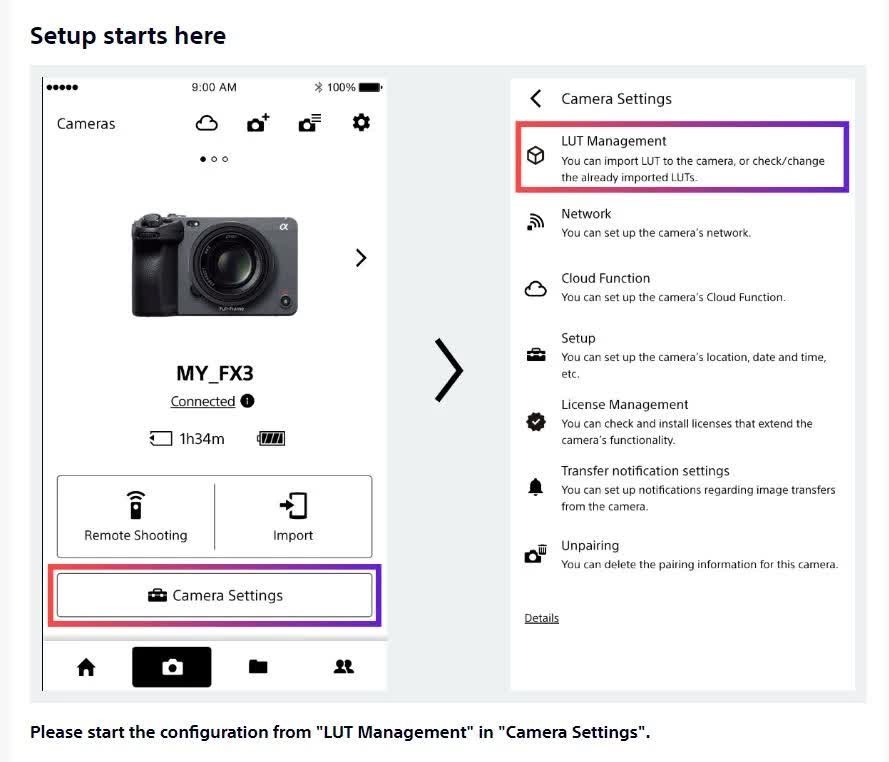Open Cloud Function entry

point(682,287)
